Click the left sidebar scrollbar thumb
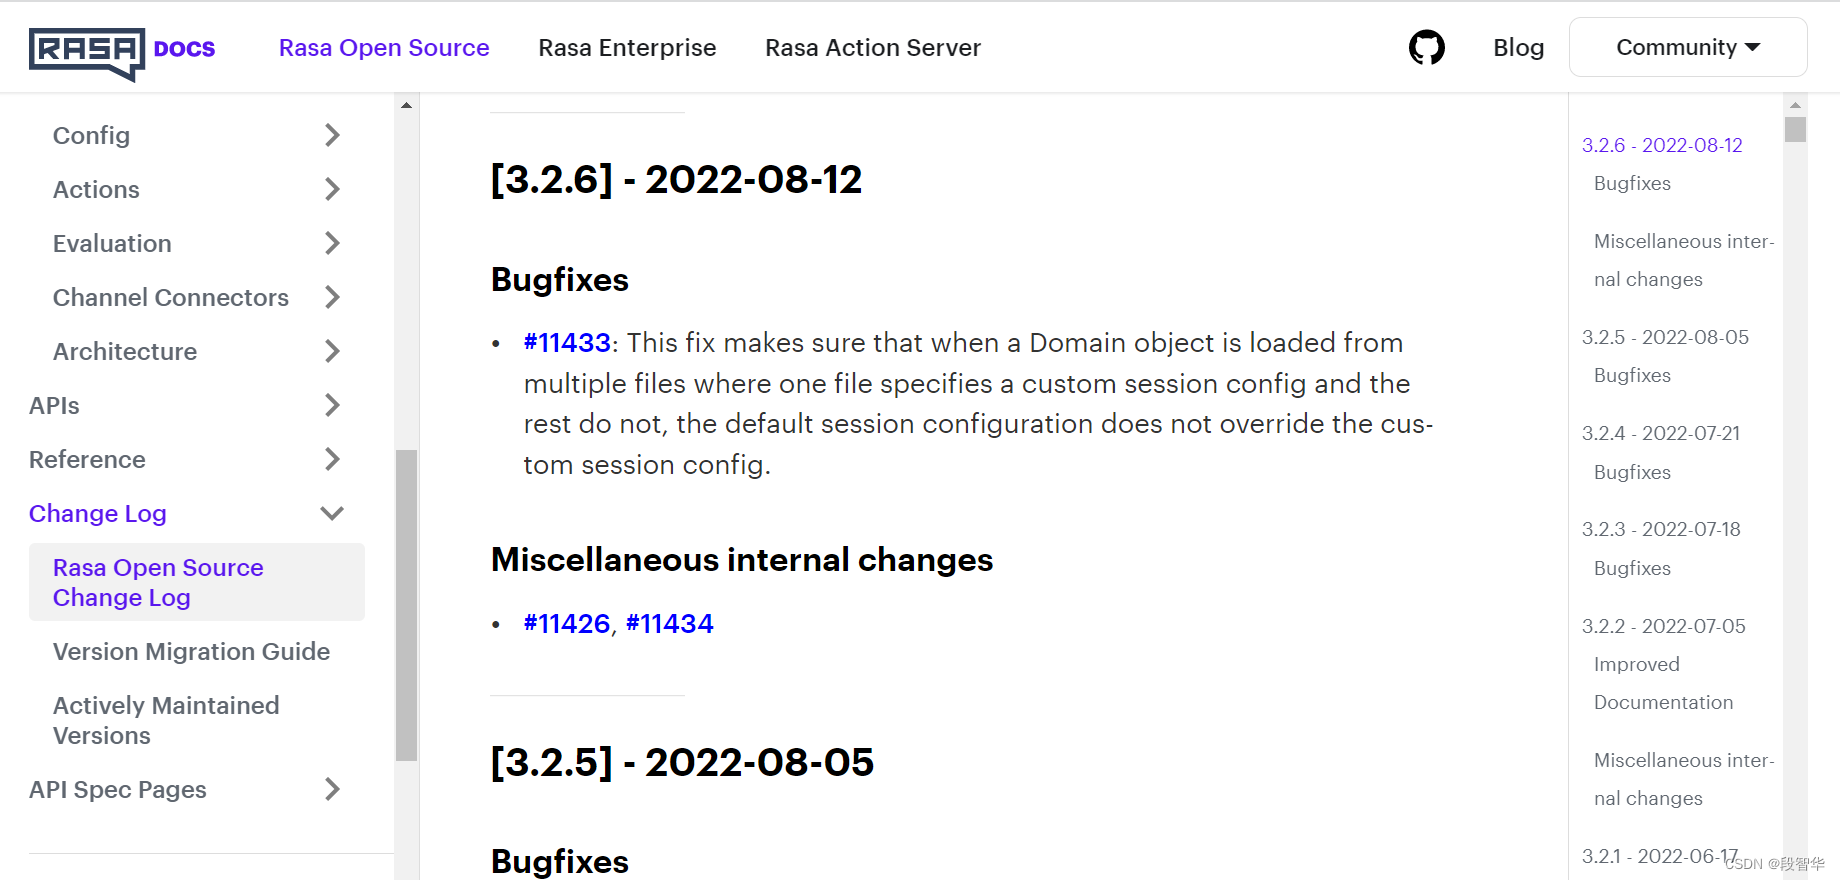Viewport: 1840px width, 880px height. (x=406, y=605)
